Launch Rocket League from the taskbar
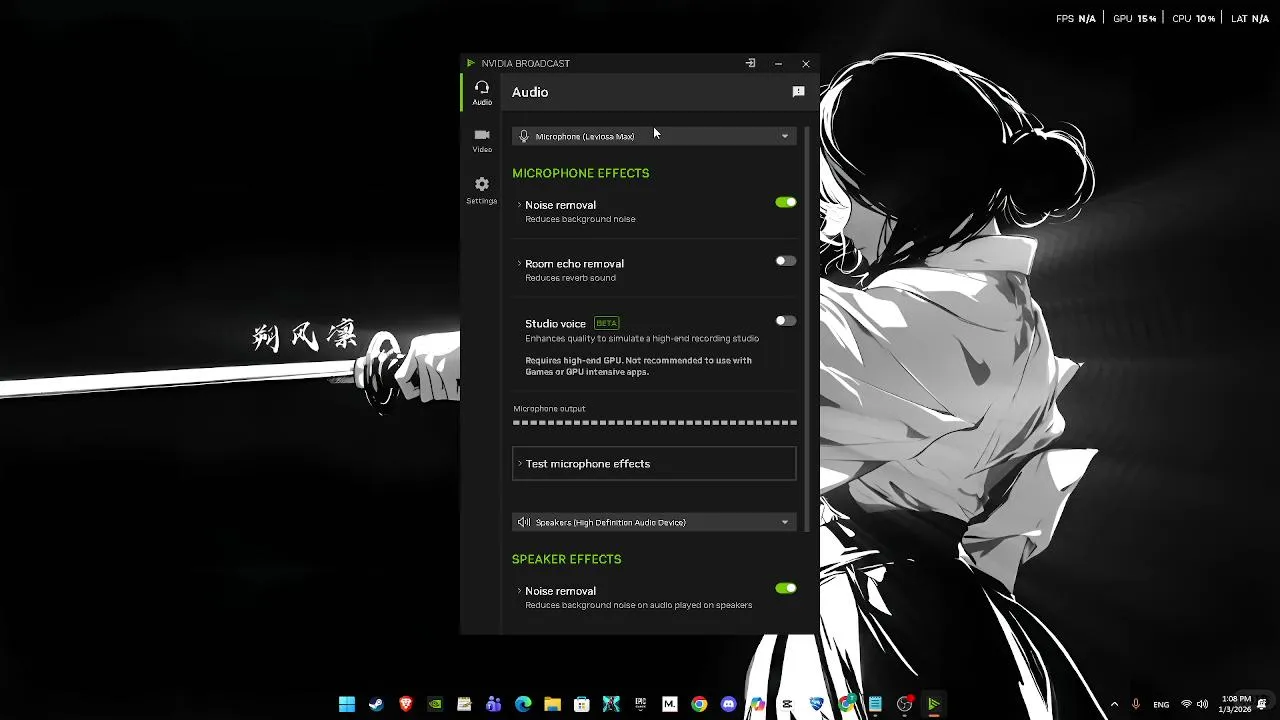1280x720 pixels. (817, 704)
